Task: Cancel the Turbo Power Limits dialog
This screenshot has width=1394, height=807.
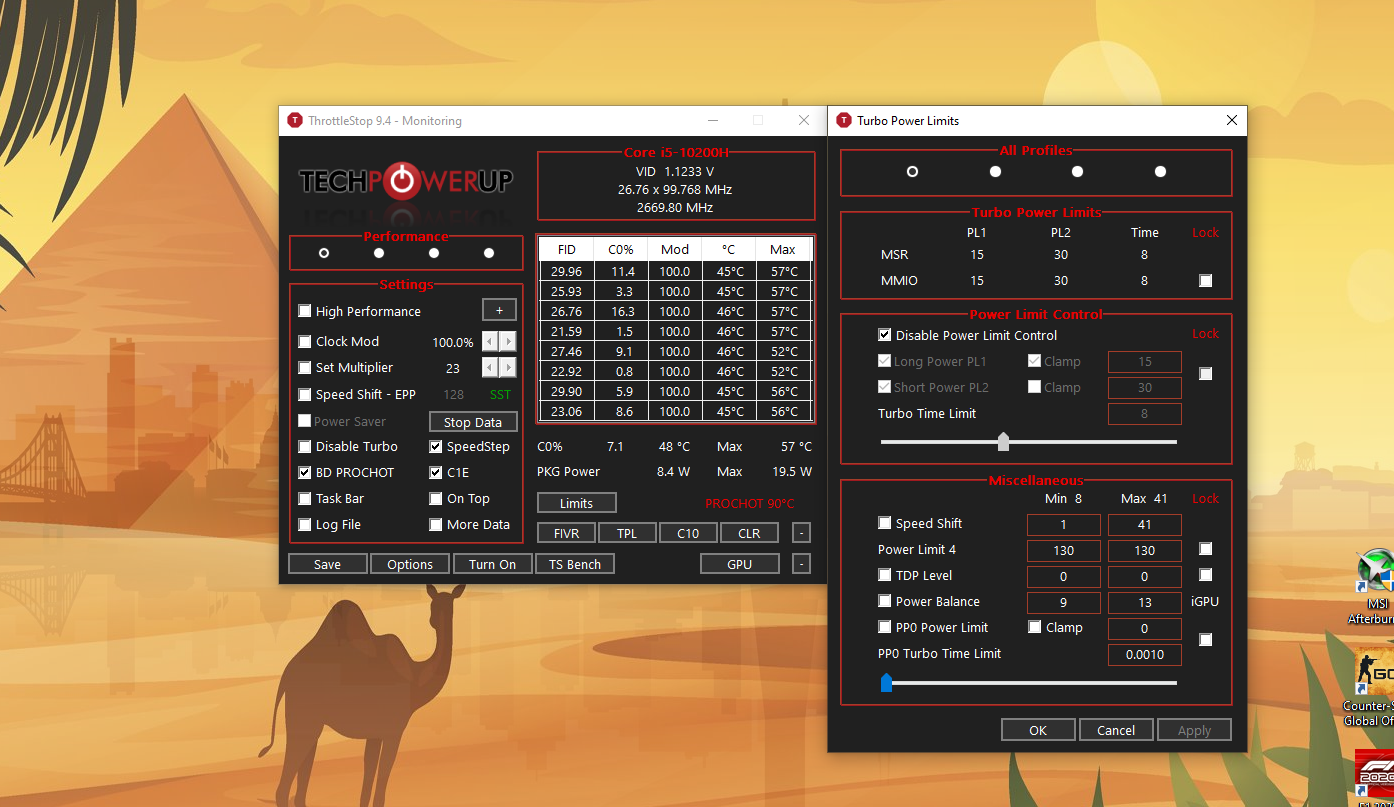Action: click(x=1116, y=730)
